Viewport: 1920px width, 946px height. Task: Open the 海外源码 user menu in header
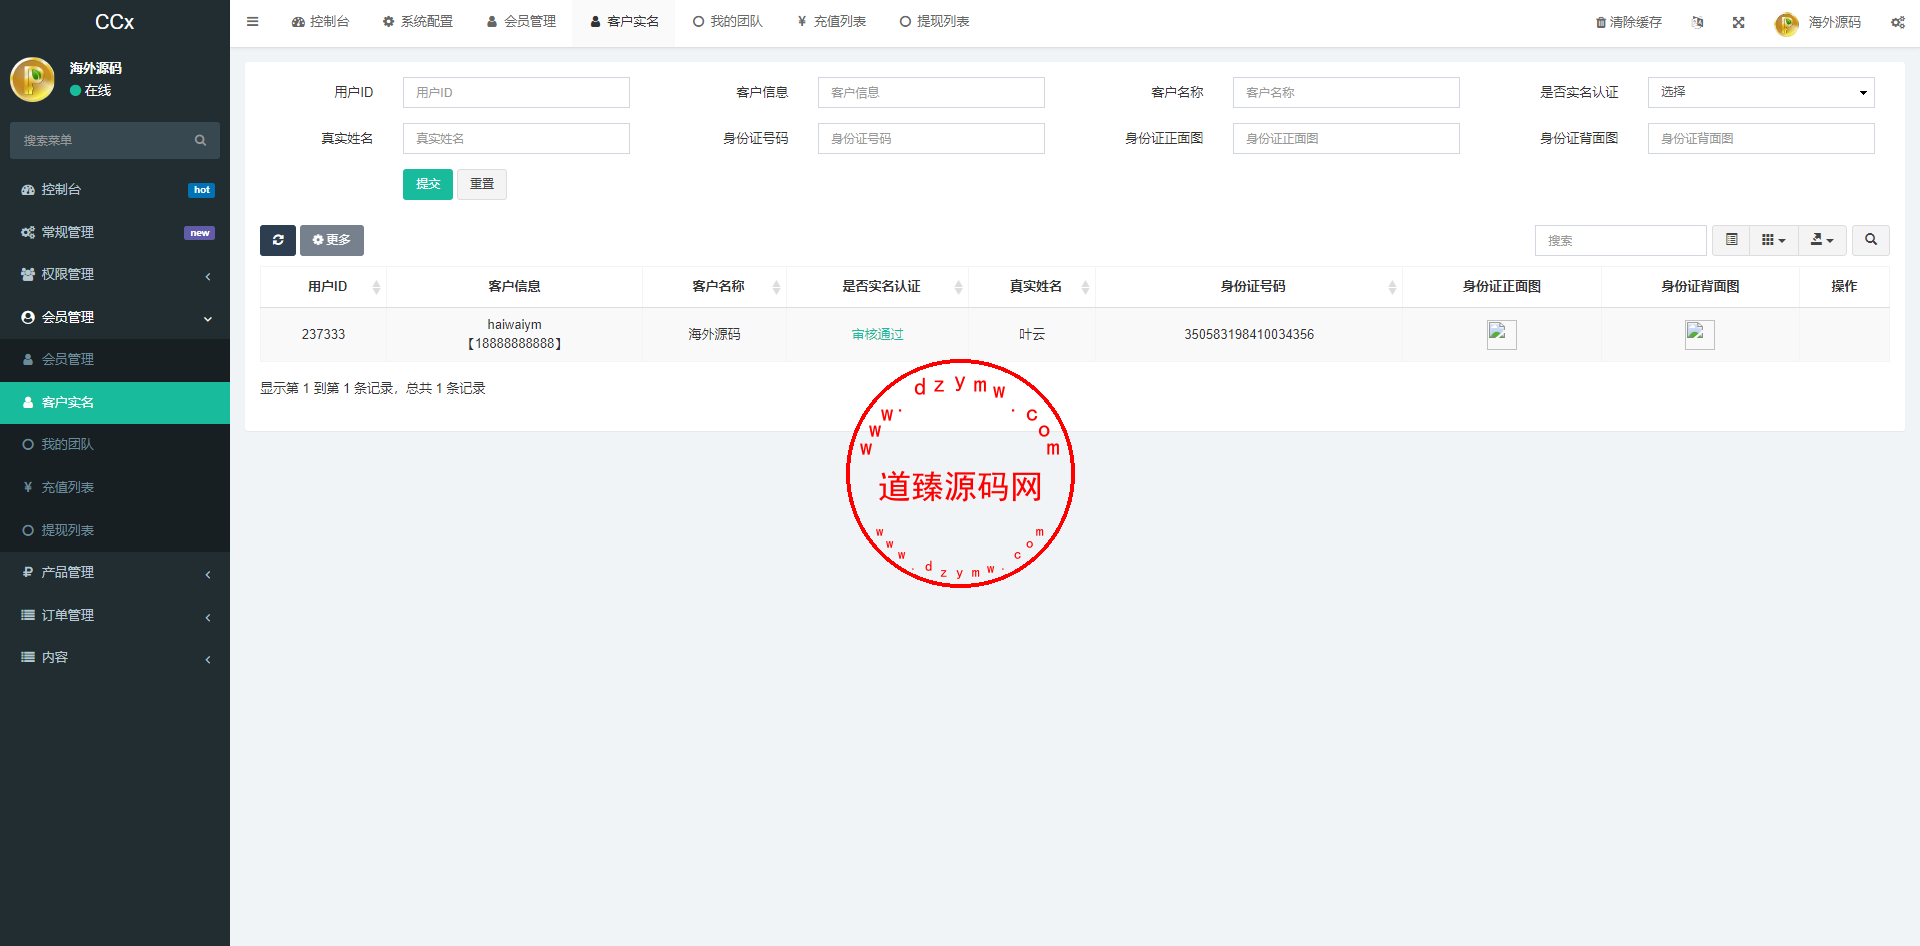tap(1819, 22)
